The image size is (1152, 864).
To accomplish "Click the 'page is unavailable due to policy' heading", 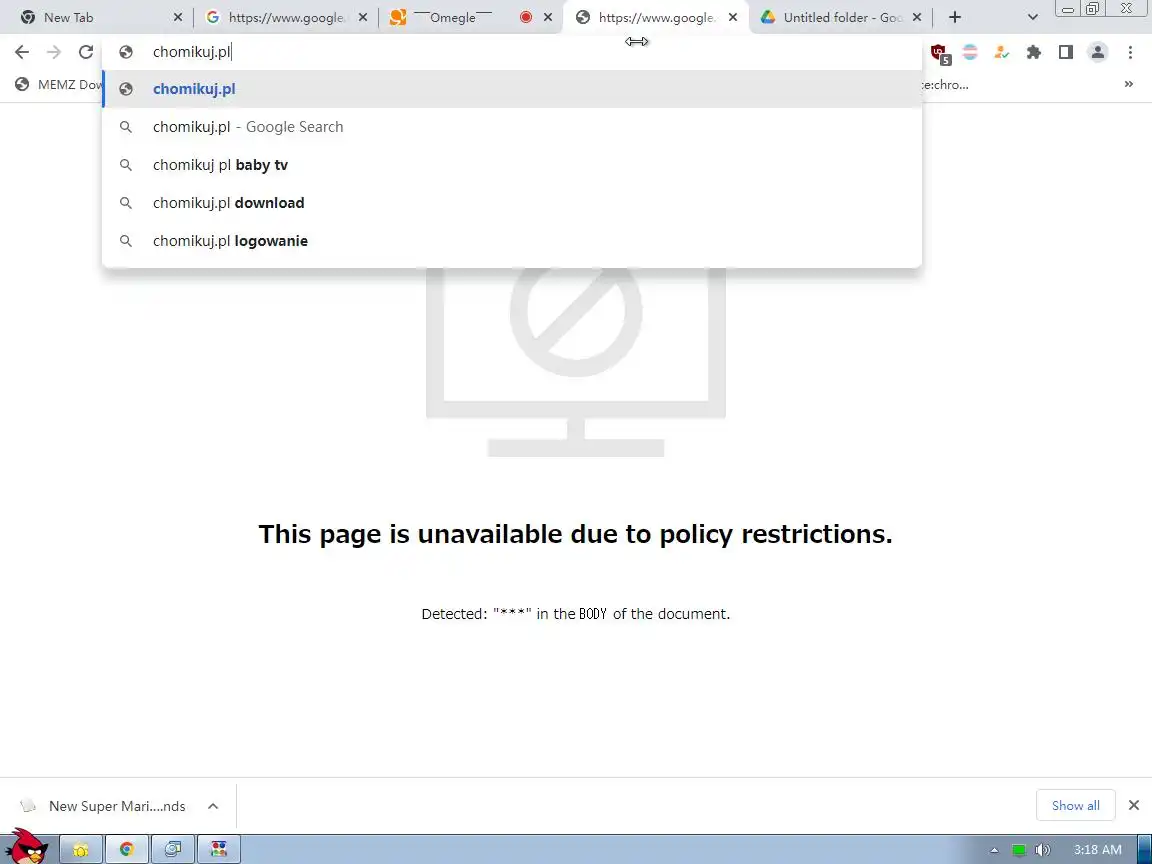I will pyautogui.click(x=575, y=534).
